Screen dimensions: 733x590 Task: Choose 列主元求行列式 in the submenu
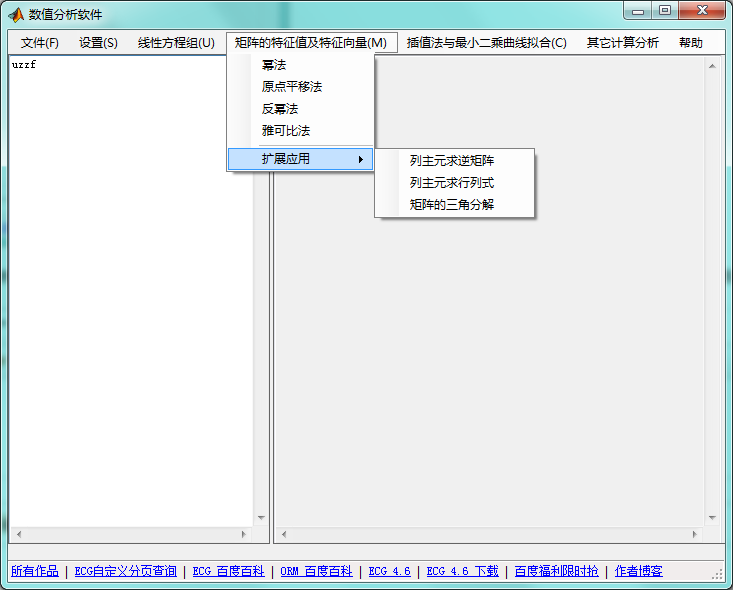click(x=454, y=183)
